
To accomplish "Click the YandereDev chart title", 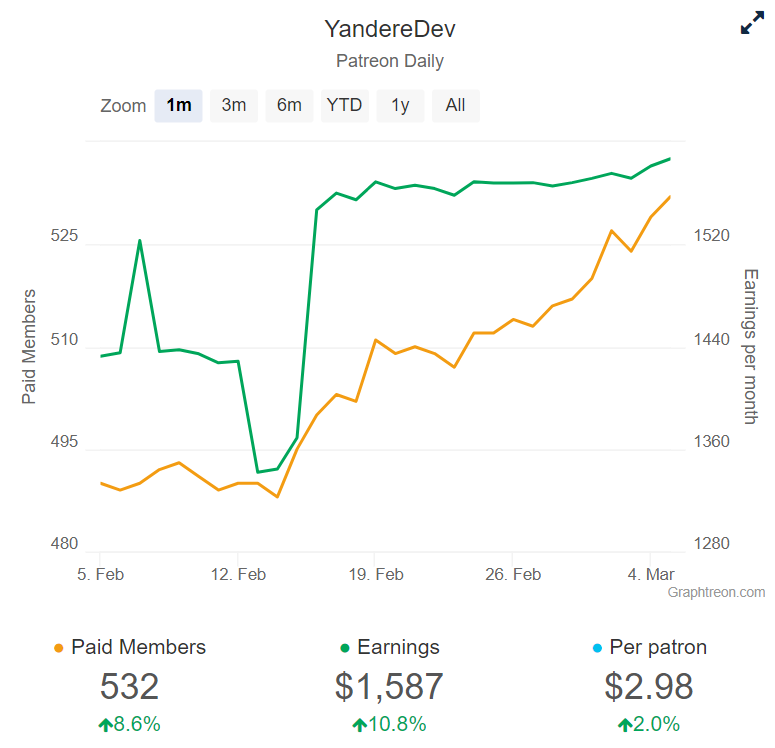I will point(389,29).
